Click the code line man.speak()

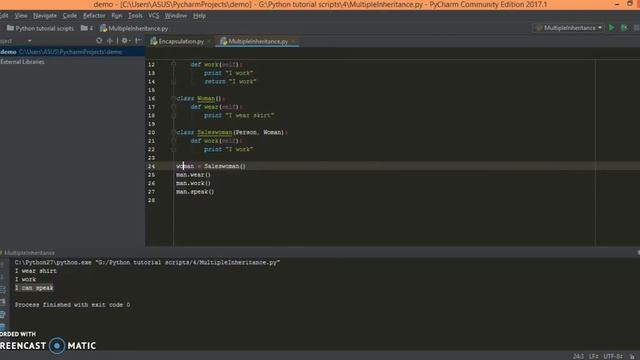(195, 191)
